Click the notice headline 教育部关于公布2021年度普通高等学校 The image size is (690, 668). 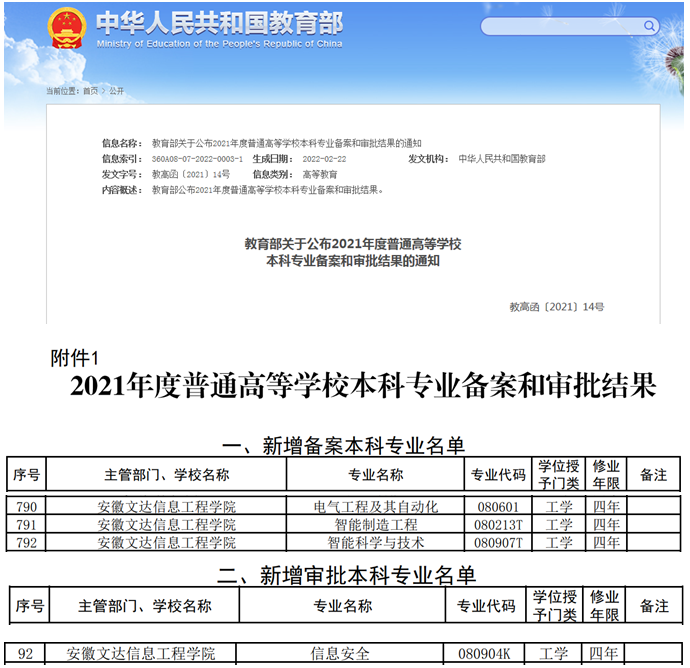tap(353, 244)
